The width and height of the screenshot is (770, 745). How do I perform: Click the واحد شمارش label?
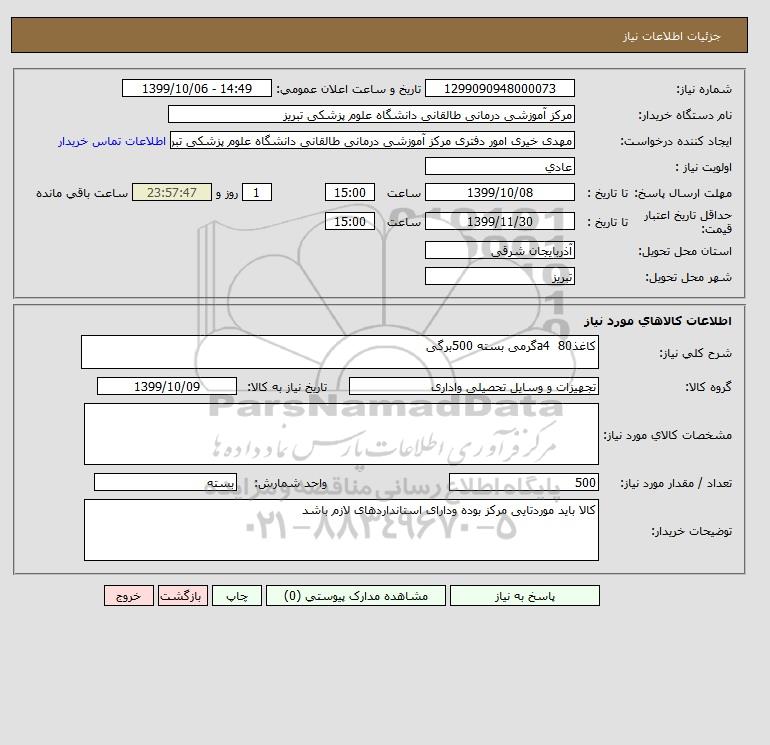click(x=290, y=483)
